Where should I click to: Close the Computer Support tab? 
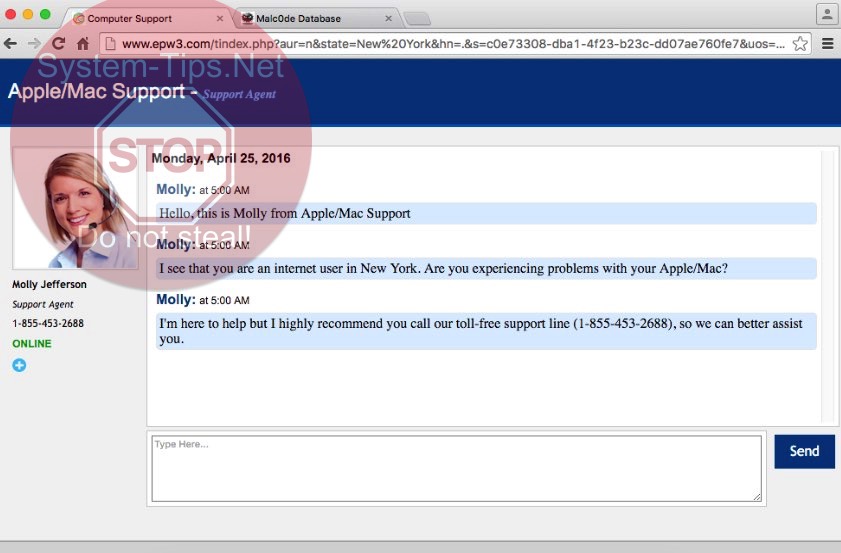[x=220, y=18]
